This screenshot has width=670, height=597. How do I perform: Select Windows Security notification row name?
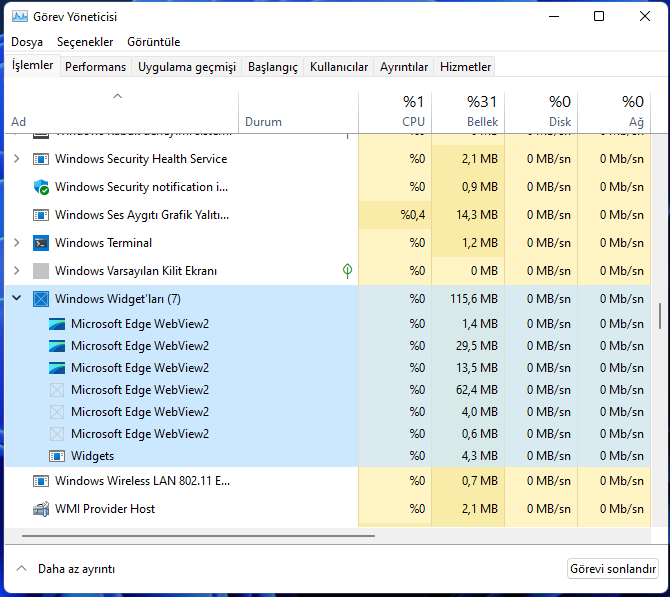point(141,187)
